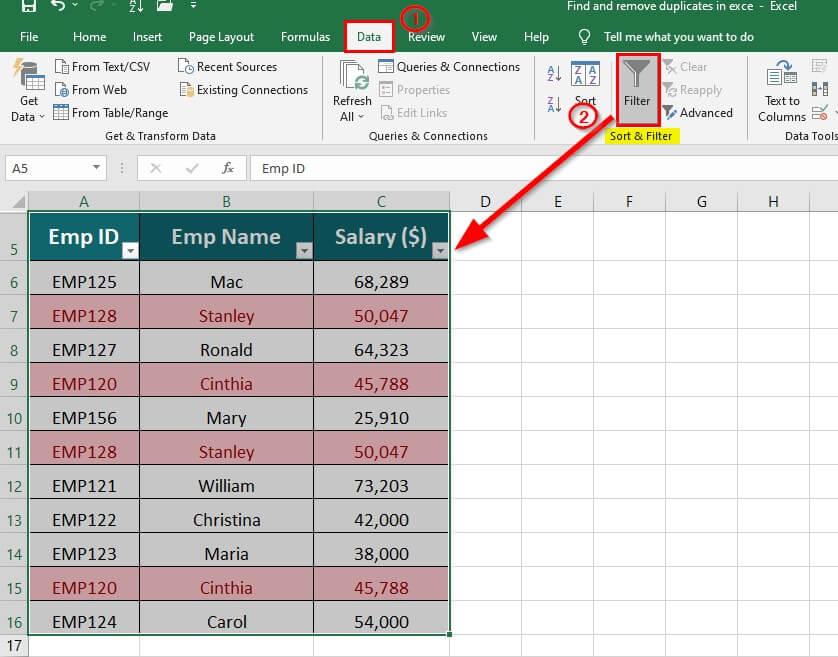Click the Save icon in title bar
Image resolution: width=838 pixels, height=657 pixels.
click(x=28, y=7)
